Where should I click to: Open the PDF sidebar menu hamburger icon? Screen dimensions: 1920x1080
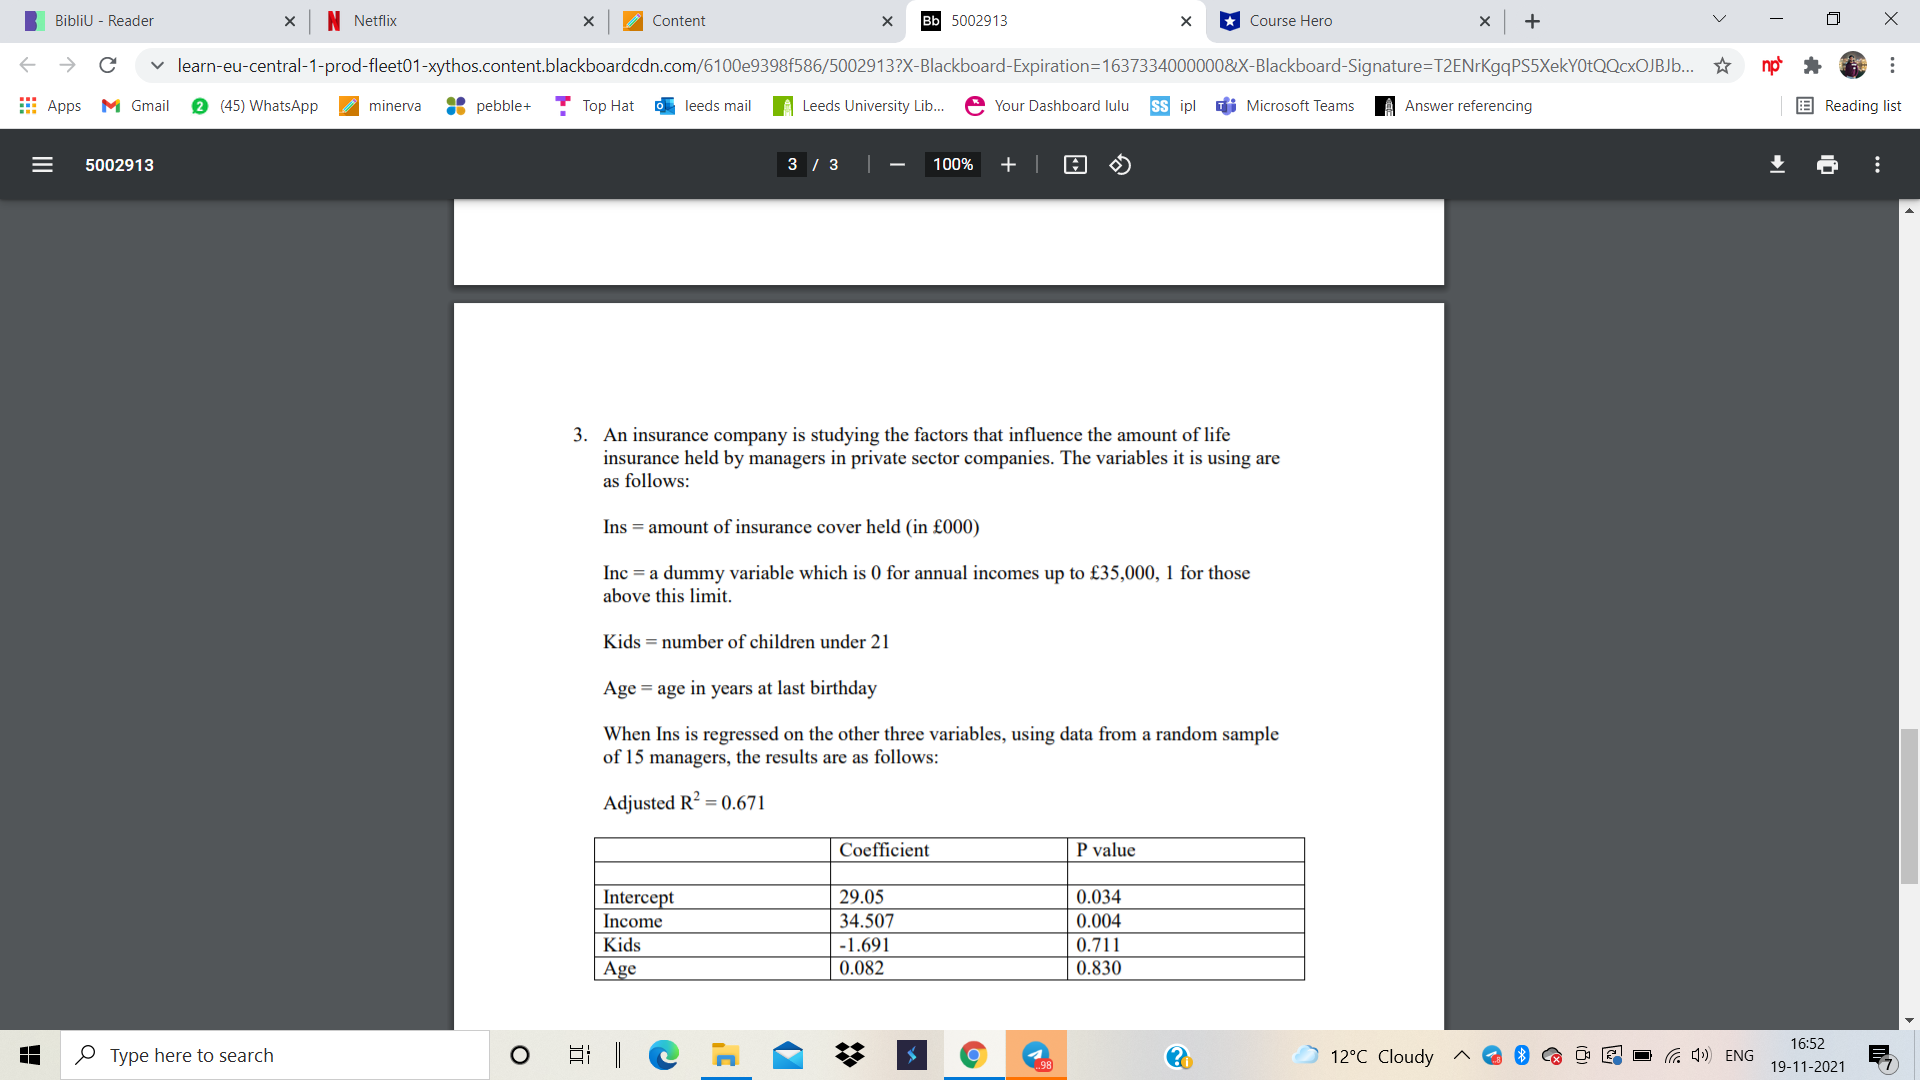(42, 165)
